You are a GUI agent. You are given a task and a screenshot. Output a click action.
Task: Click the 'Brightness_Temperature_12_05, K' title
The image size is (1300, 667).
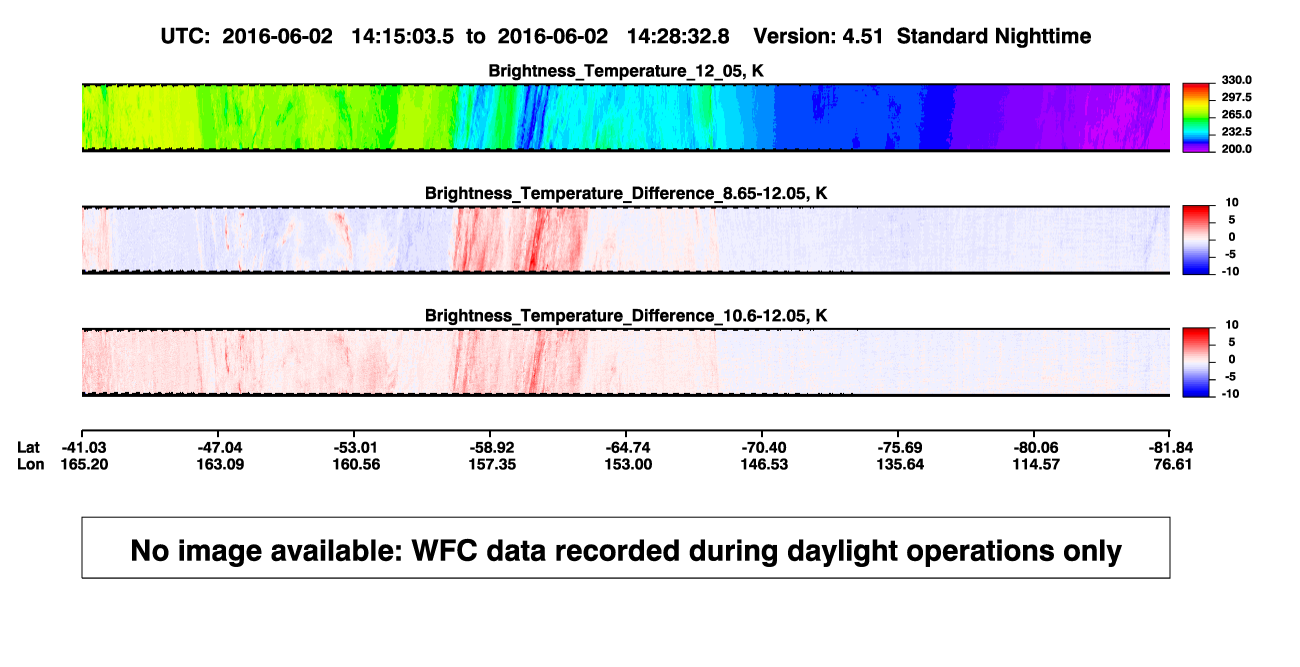pyautogui.click(x=626, y=71)
